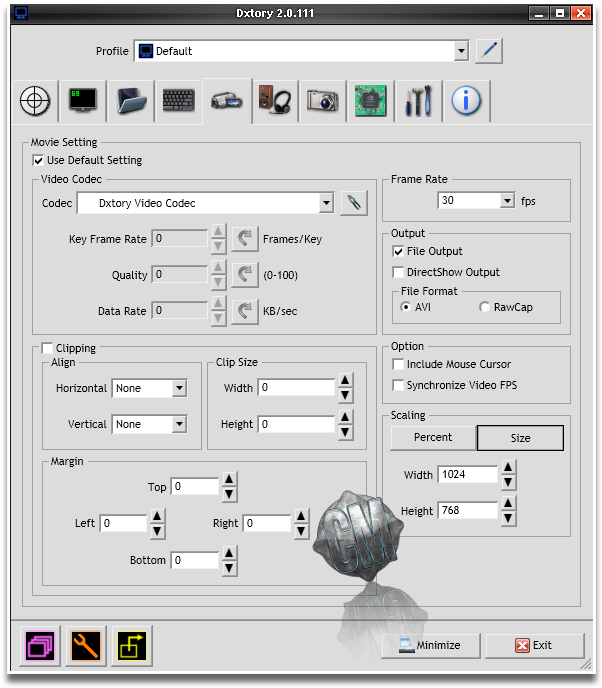
Task: Click the Clip Size Height field
Action: click(297, 424)
